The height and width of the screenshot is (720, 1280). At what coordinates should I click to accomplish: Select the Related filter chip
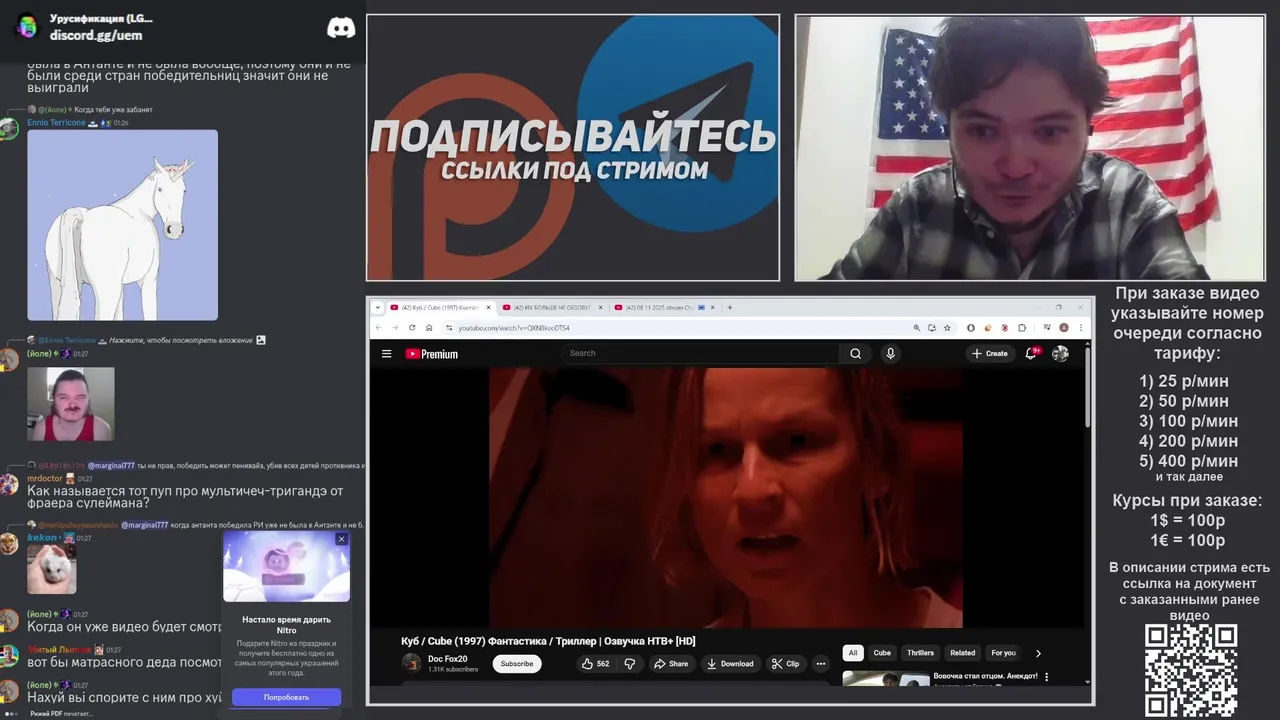963,653
